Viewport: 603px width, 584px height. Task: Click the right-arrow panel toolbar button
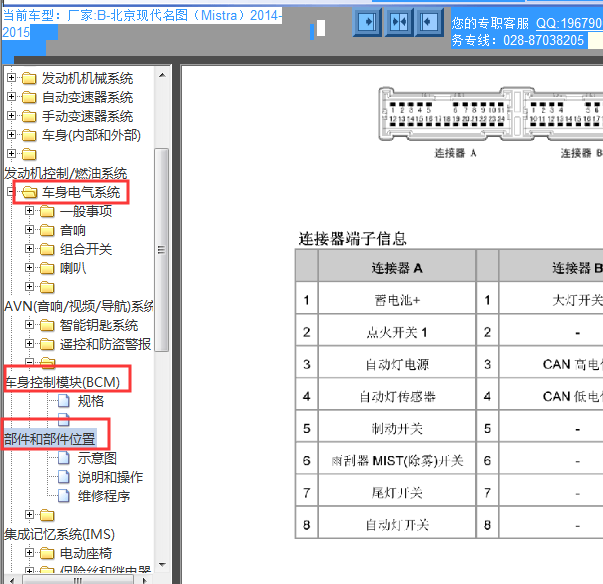click(x=367, y=22)
